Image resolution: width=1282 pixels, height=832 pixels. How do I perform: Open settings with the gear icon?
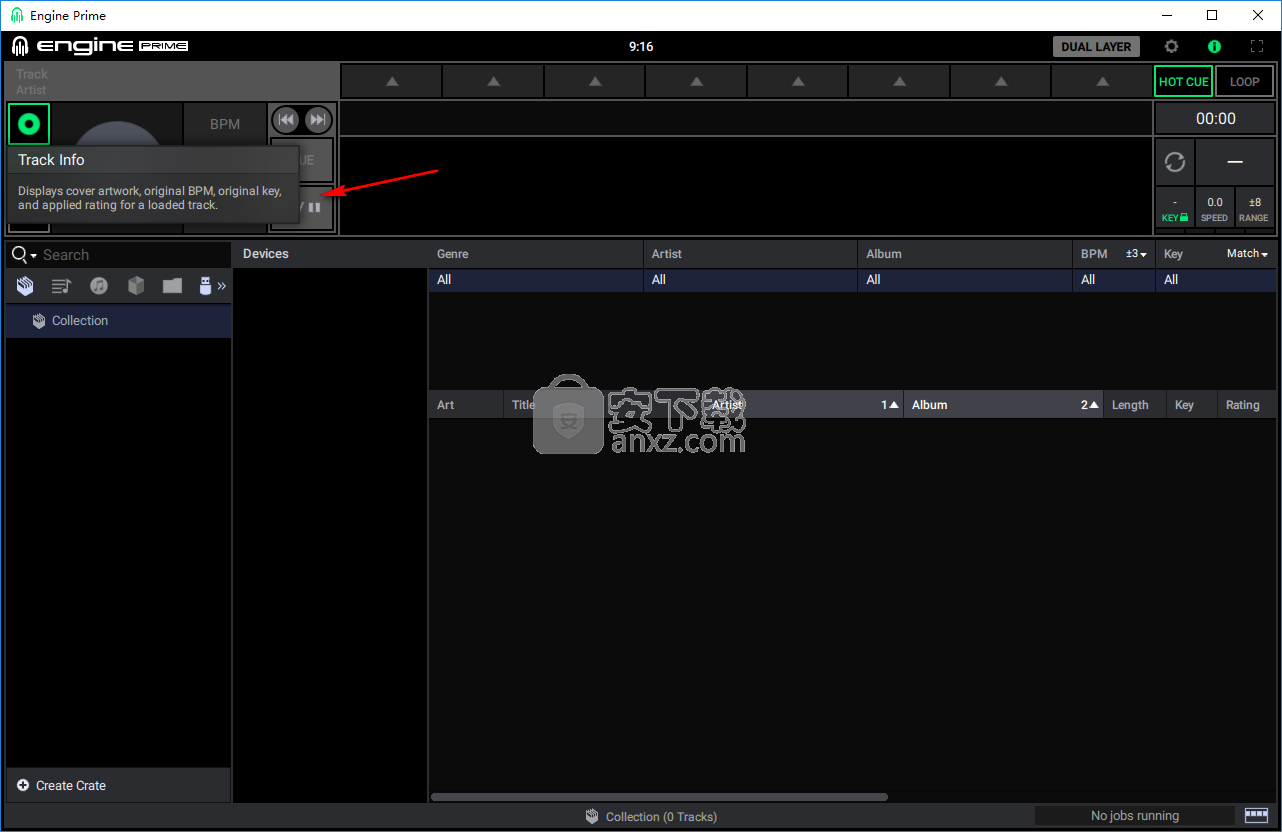point(1171,46)
